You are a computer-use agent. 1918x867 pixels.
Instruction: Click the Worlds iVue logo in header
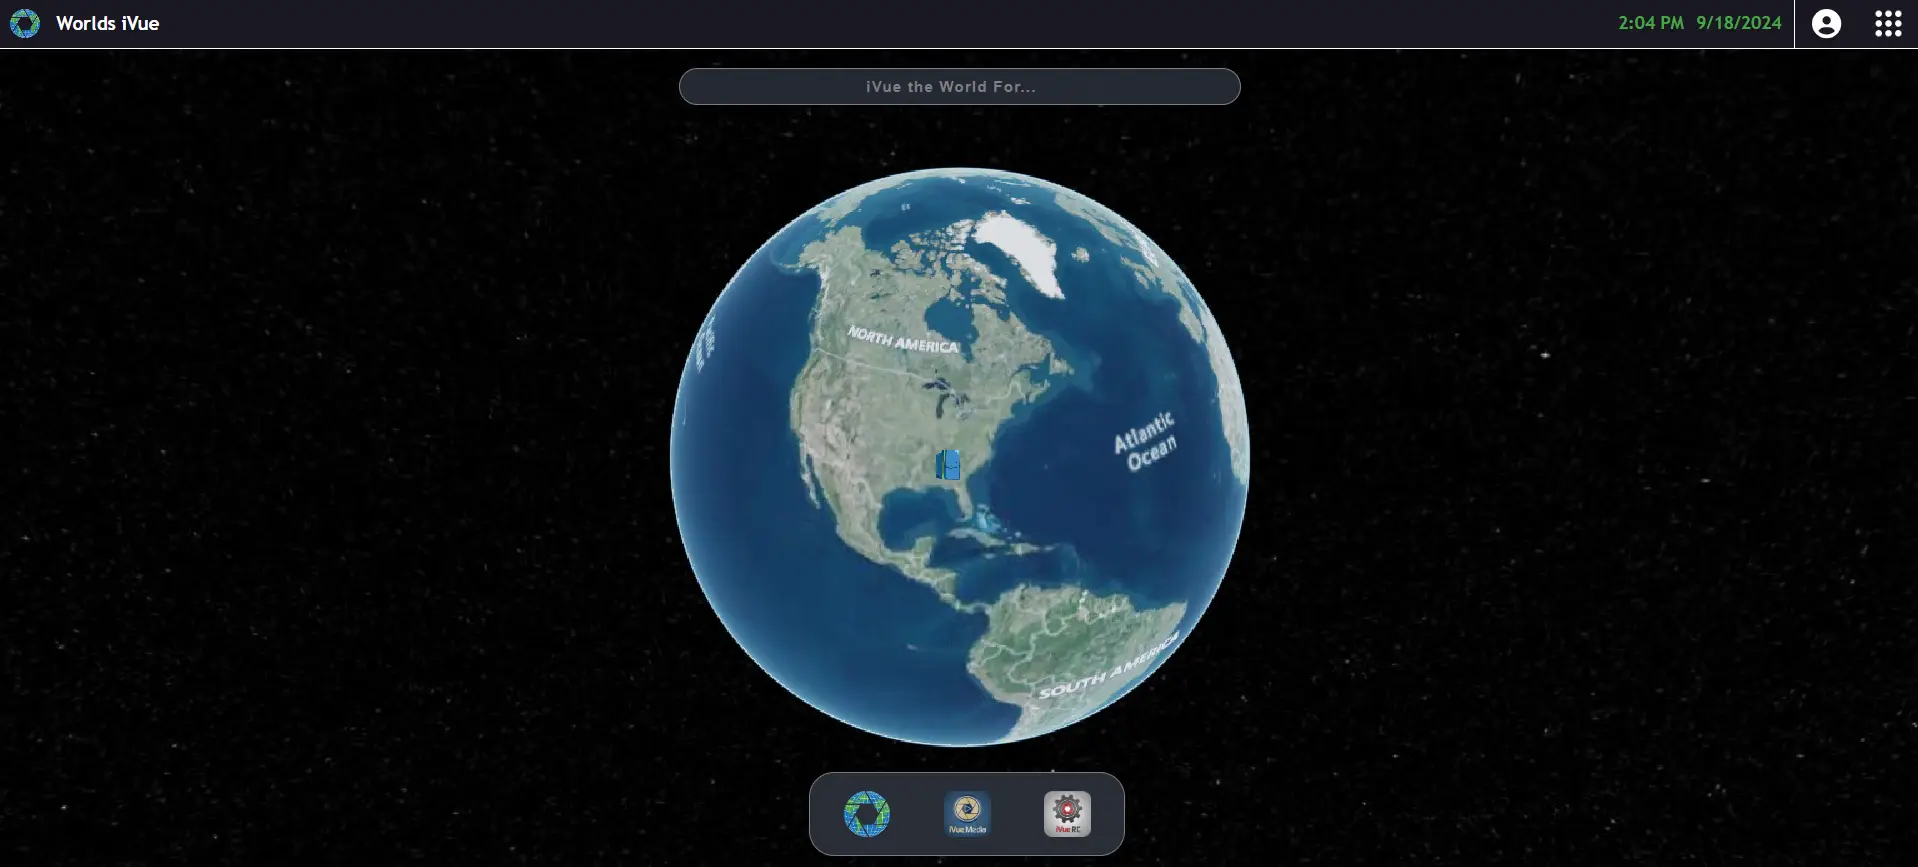point(25,23)
